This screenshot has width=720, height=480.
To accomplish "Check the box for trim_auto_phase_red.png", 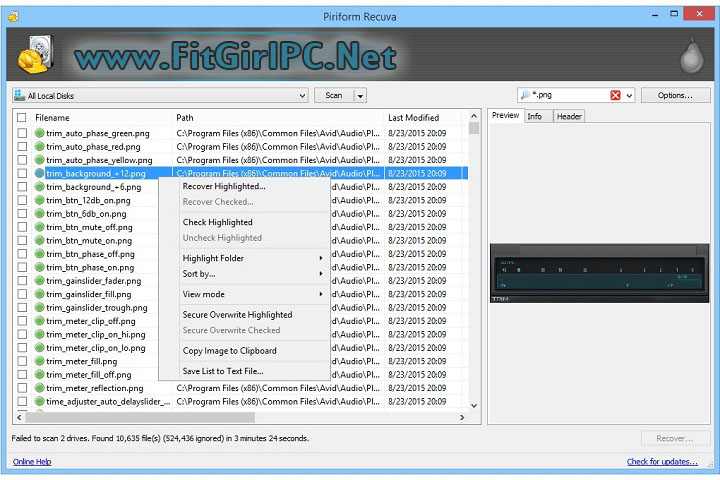I will click(22, 146).
